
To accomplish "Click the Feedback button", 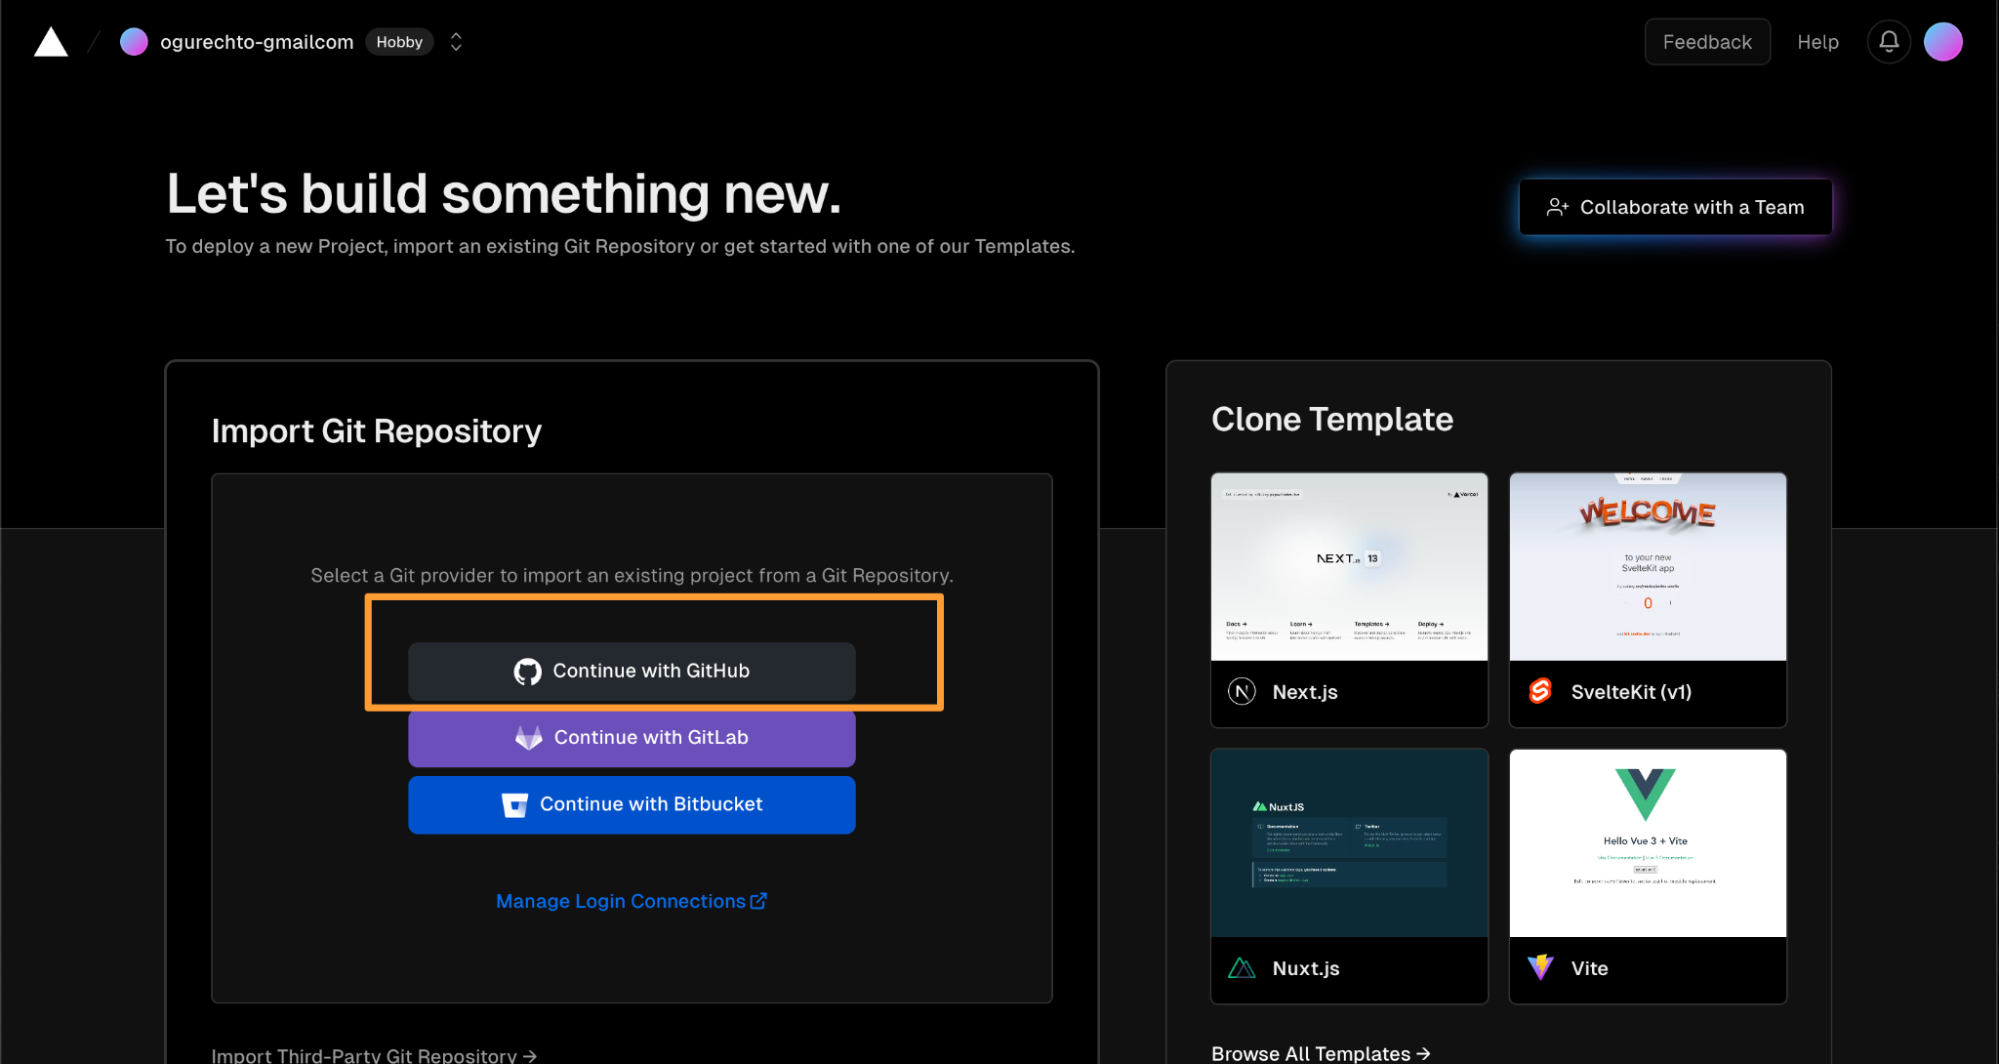I will point(1706,41).
